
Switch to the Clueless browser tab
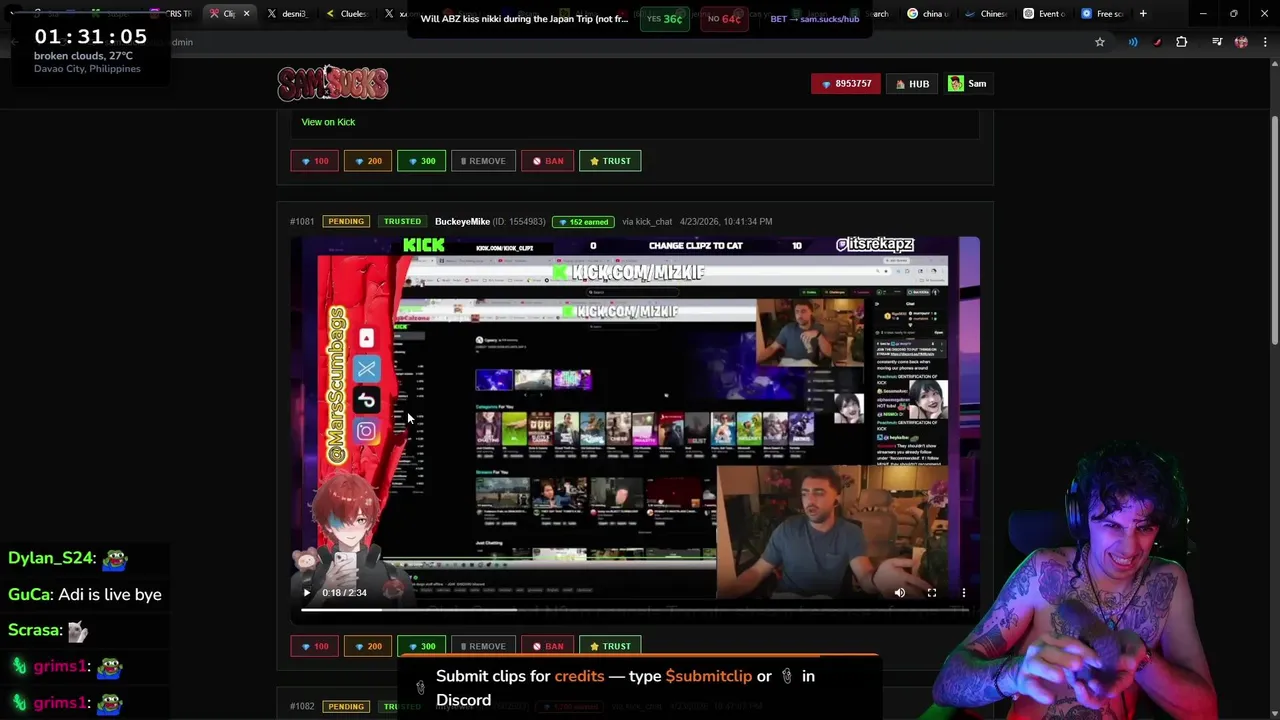pos(346,14)
